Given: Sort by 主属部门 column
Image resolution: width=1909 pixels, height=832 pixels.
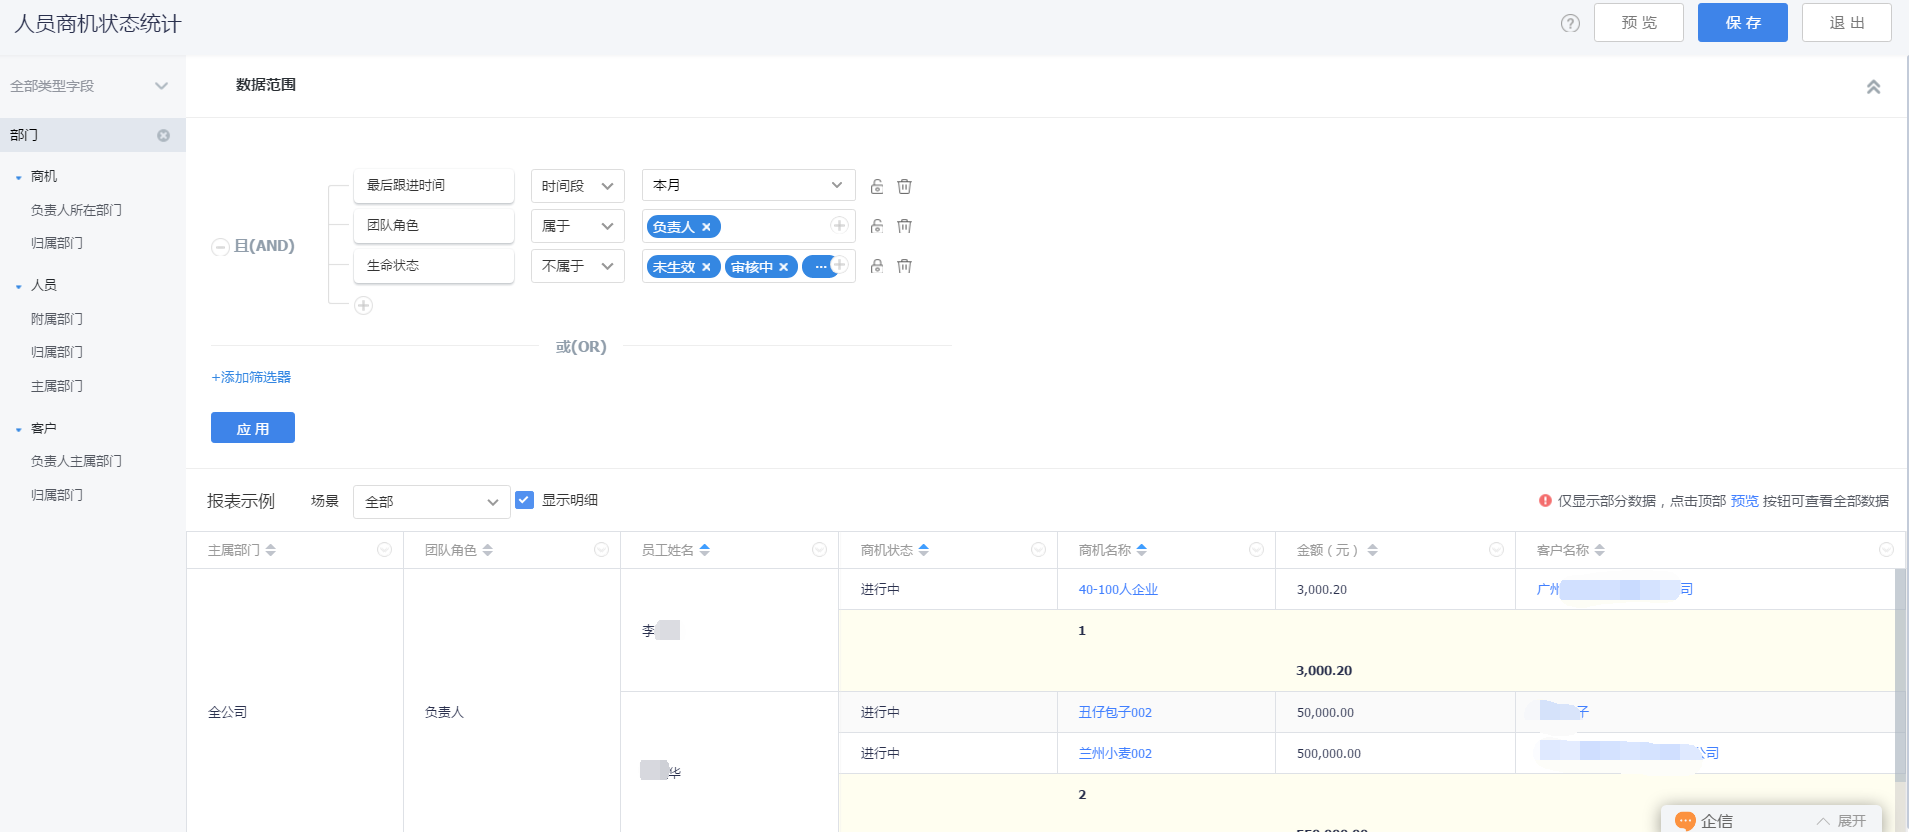Looking at the screenshot, I should 270,550.
